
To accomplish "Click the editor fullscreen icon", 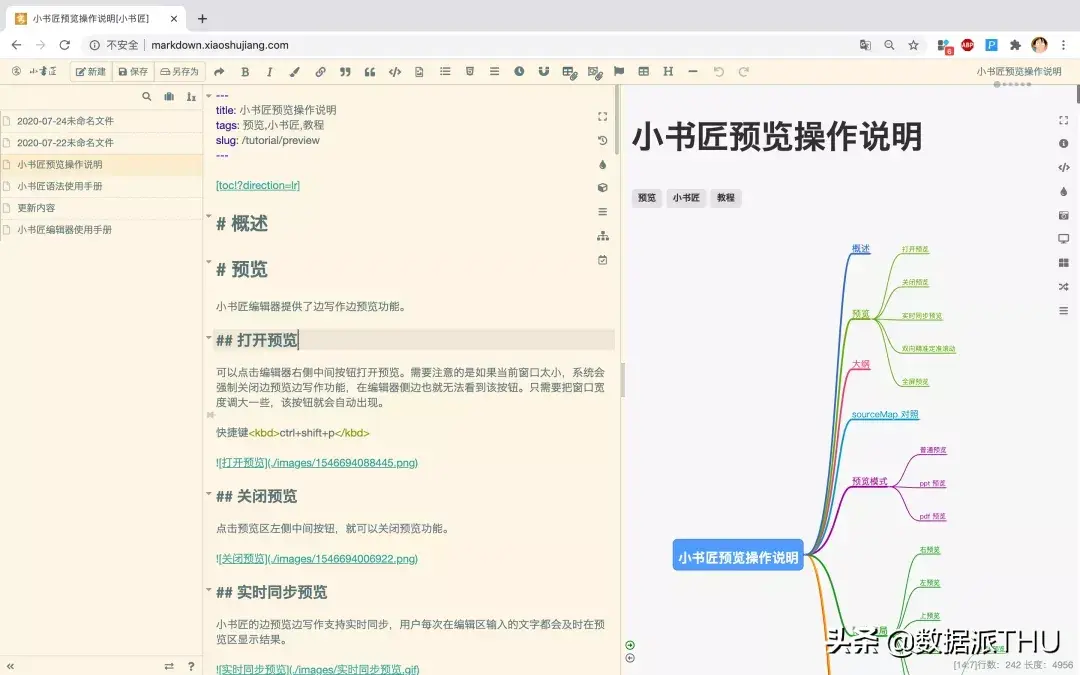I will (603, 116).
